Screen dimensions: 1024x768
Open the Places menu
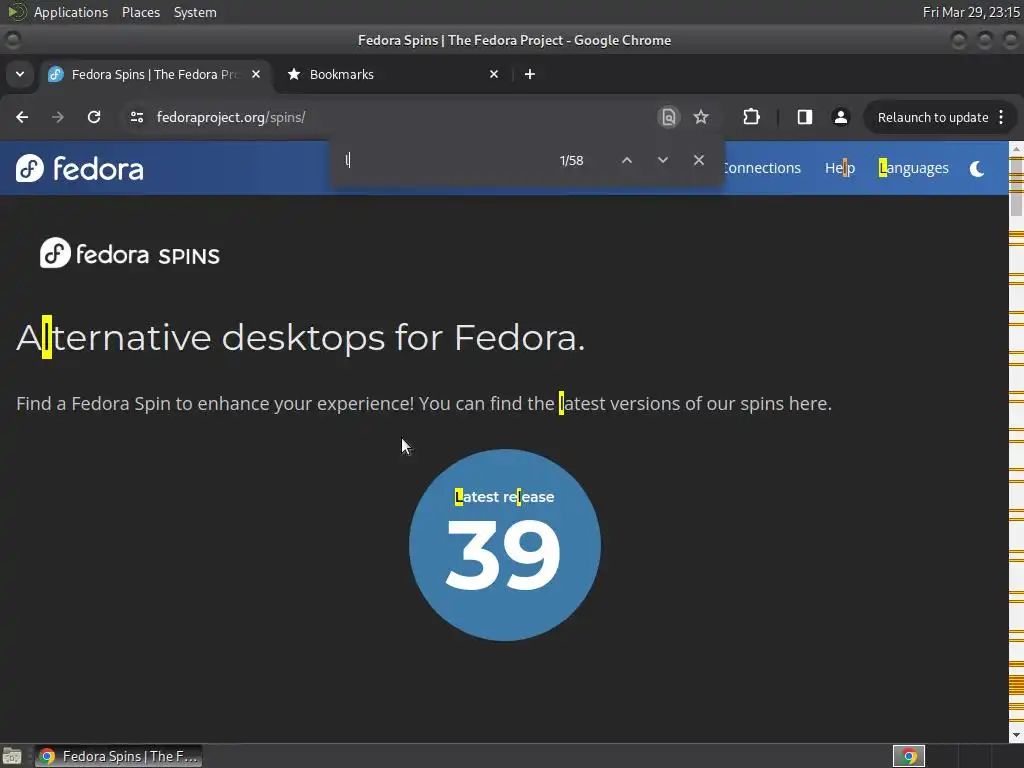tap(141, 12)
